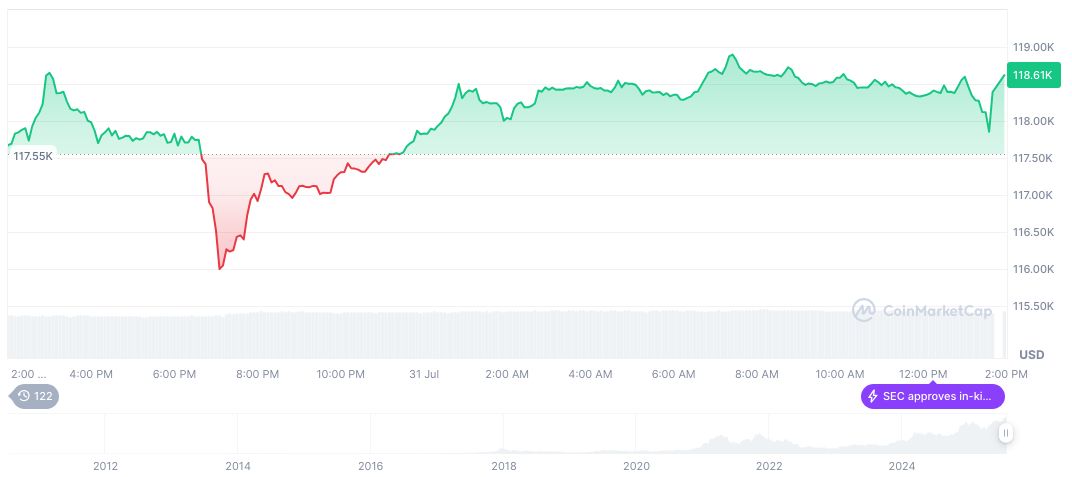Image resolution: width=1072 pixels, height=477 pixels.
Task: Select 2016 on the navigator timeline
Action: (x=371, y=466)
